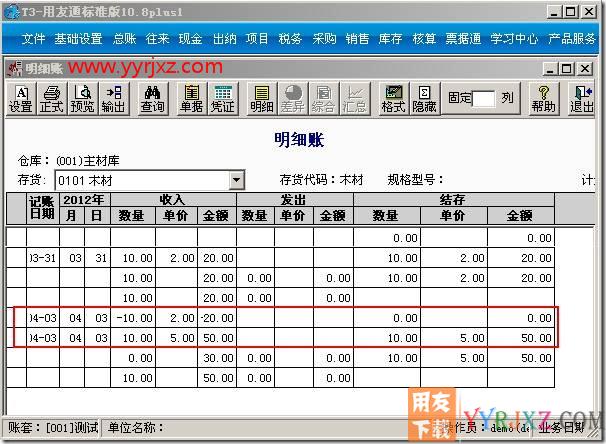Click the 综合 combined view icon

click(x=323, y=99)
